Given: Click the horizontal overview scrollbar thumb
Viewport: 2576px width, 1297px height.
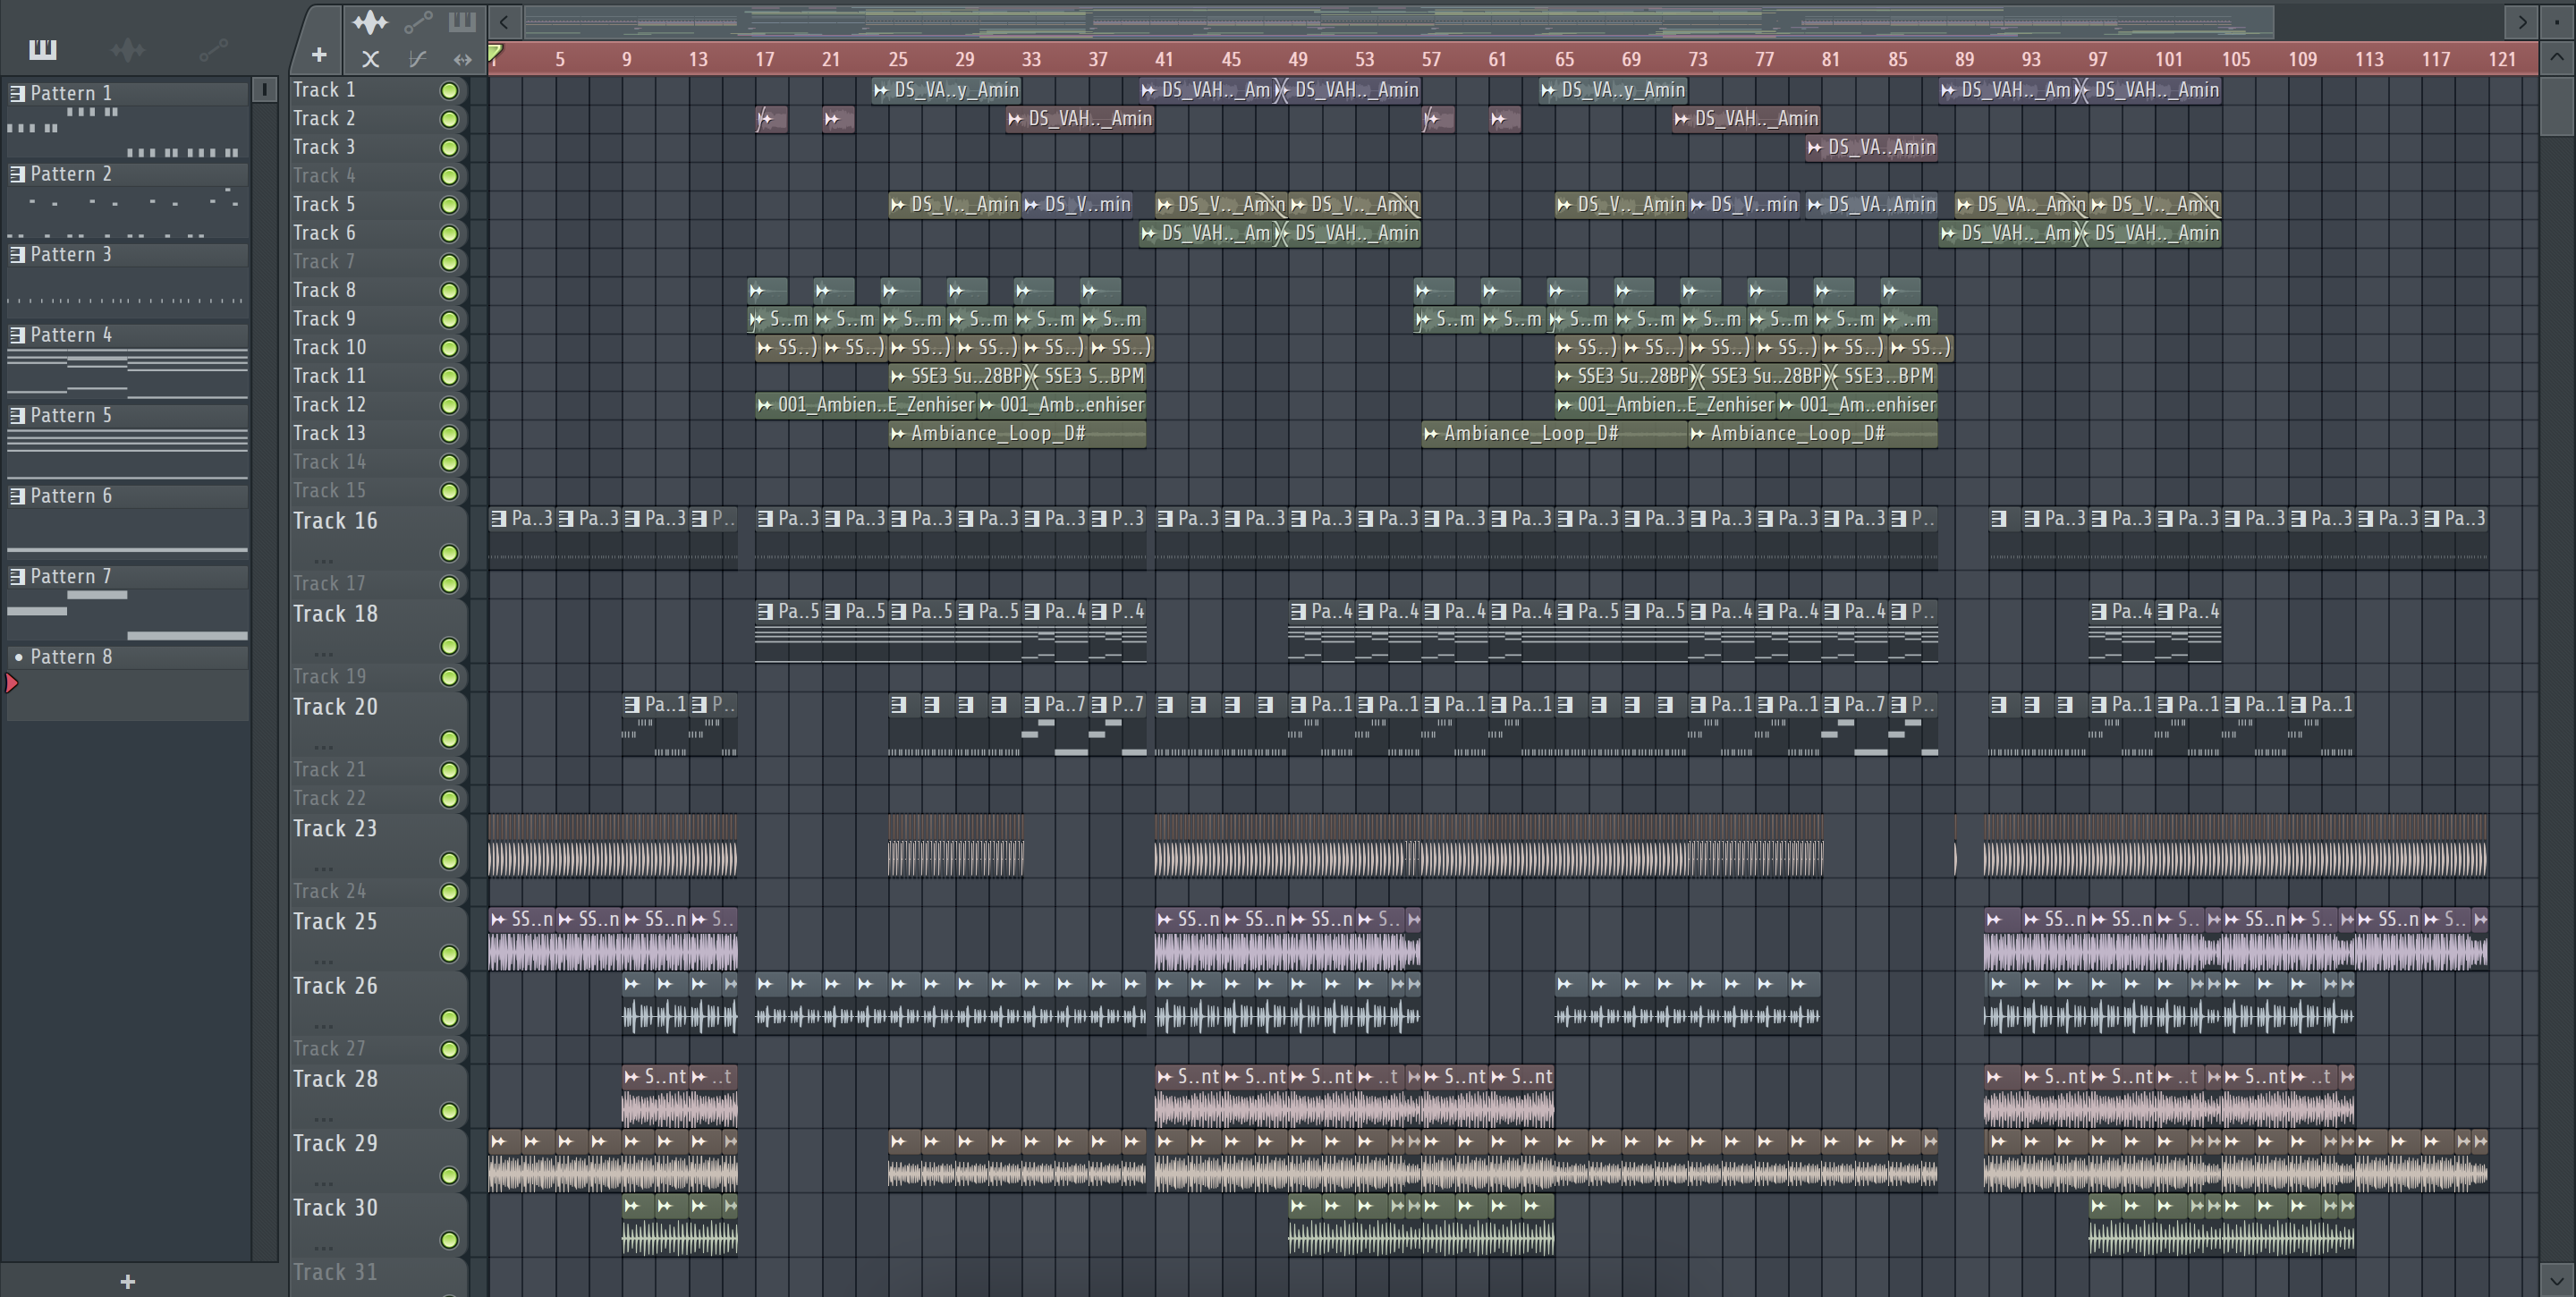Looking at the screenshot, I should point(1399,21).
